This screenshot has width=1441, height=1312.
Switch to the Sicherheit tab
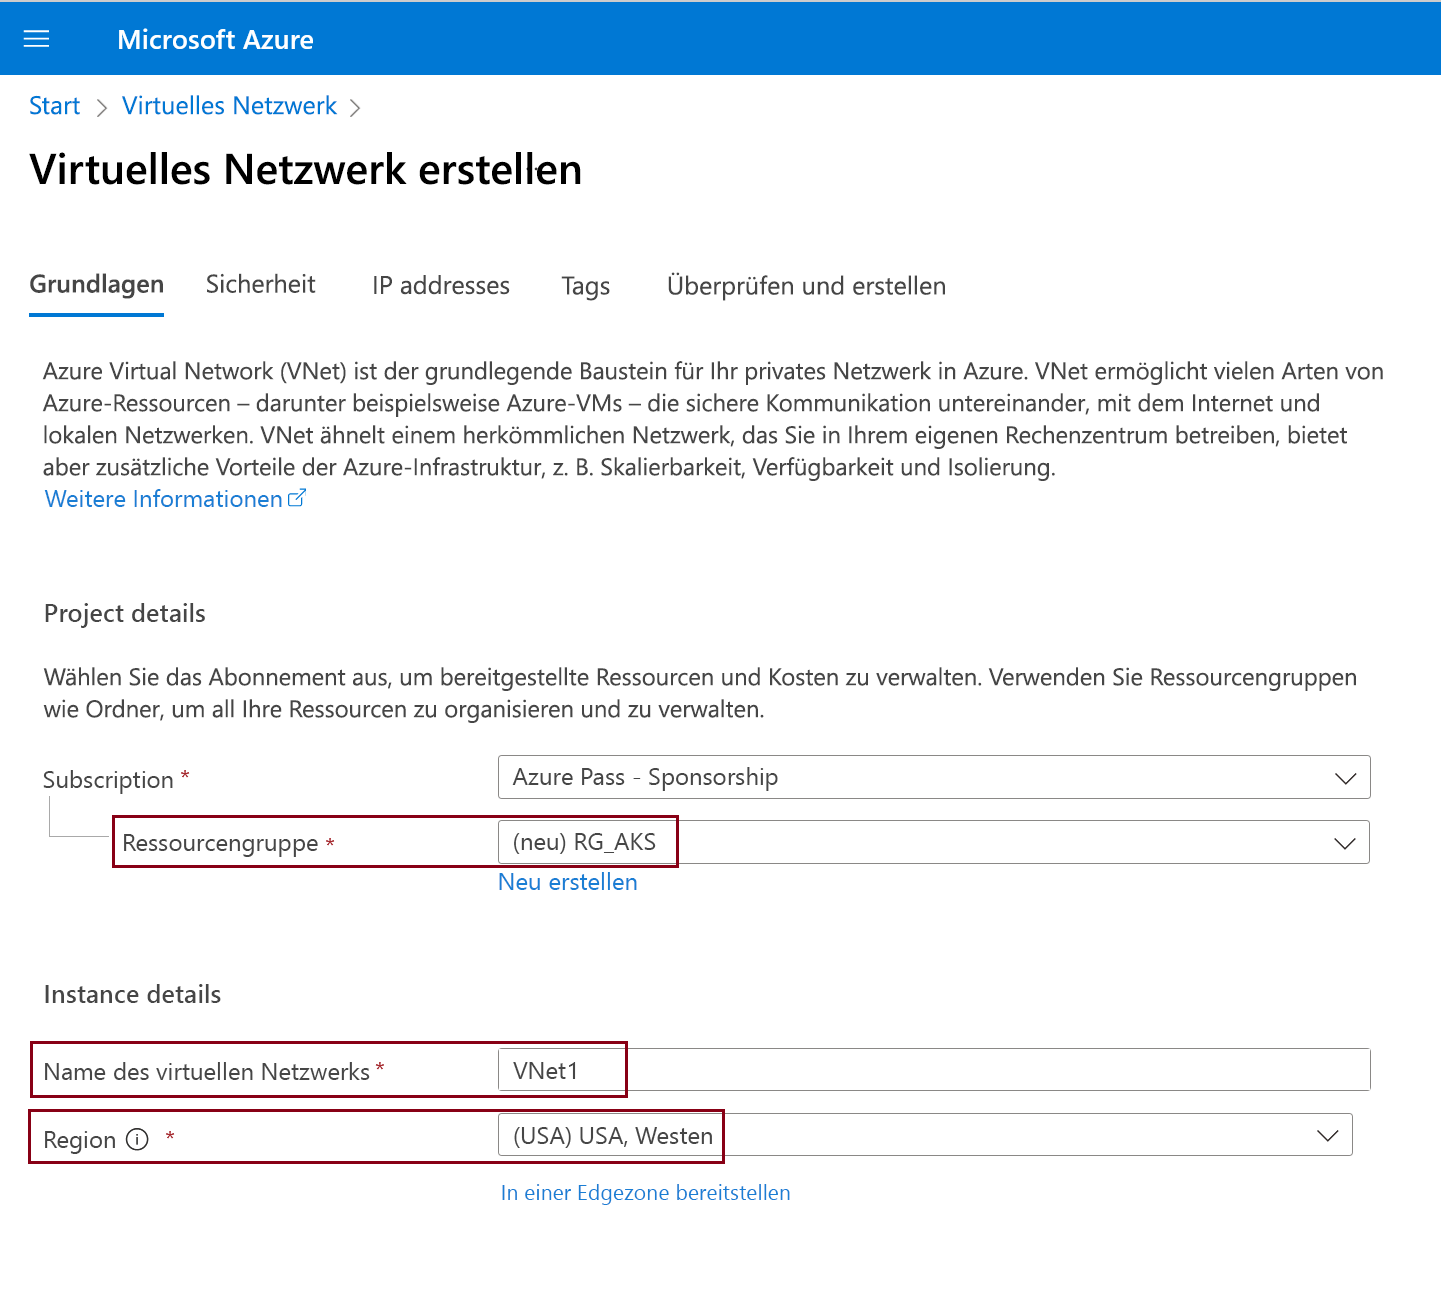click(x=260, y=285)
